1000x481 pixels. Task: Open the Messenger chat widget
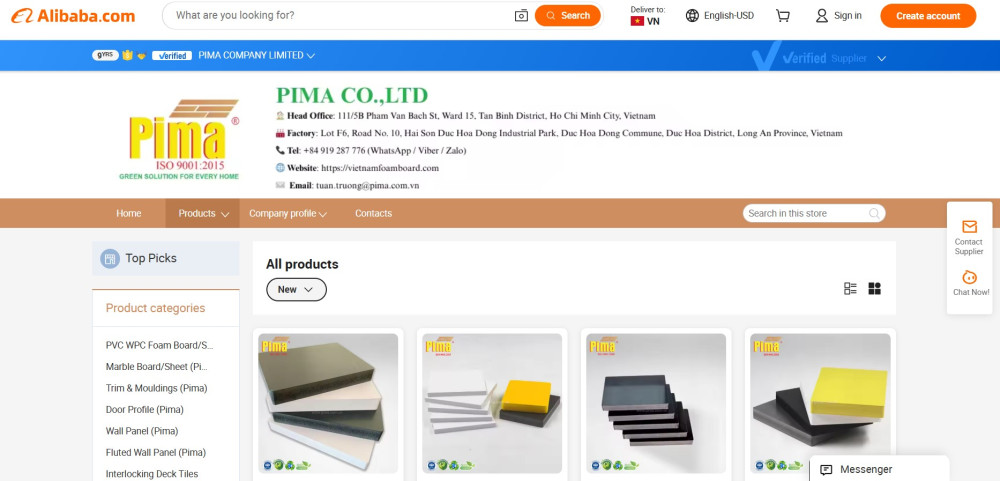click(879, 470)
